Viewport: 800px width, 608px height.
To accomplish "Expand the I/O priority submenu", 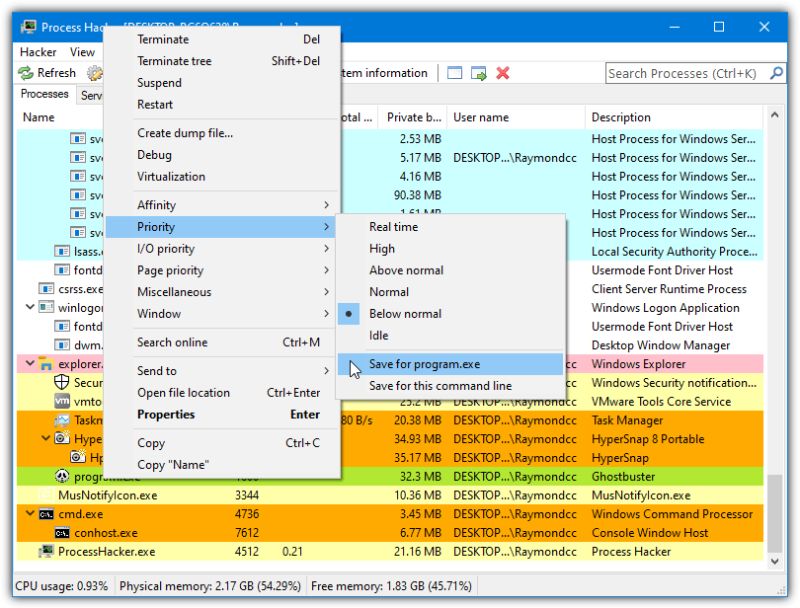I will click(x=221, y=248).
